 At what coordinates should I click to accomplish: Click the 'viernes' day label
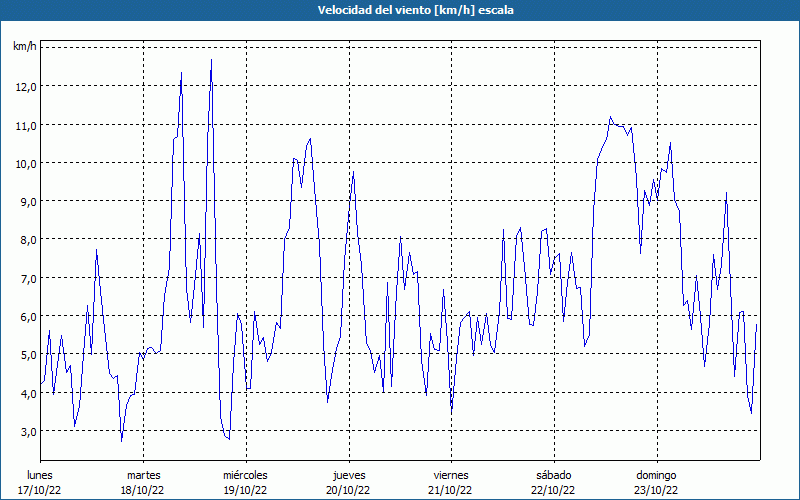click(451, 475)
